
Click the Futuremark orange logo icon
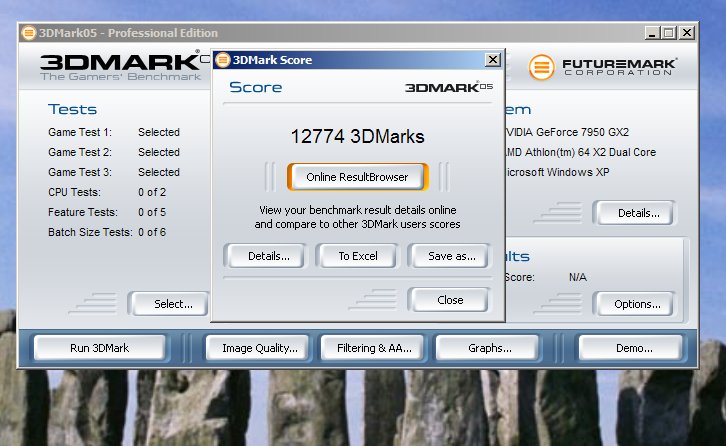point(541,67)
